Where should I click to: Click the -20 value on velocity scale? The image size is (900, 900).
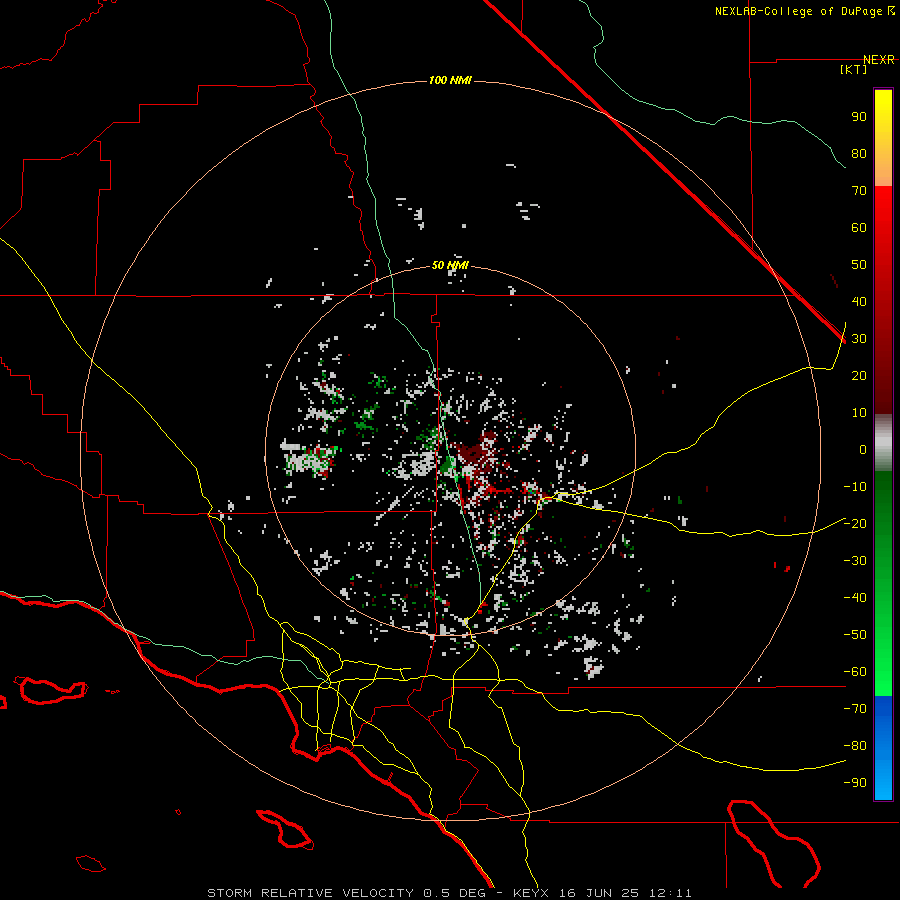(x=855, y=523)
